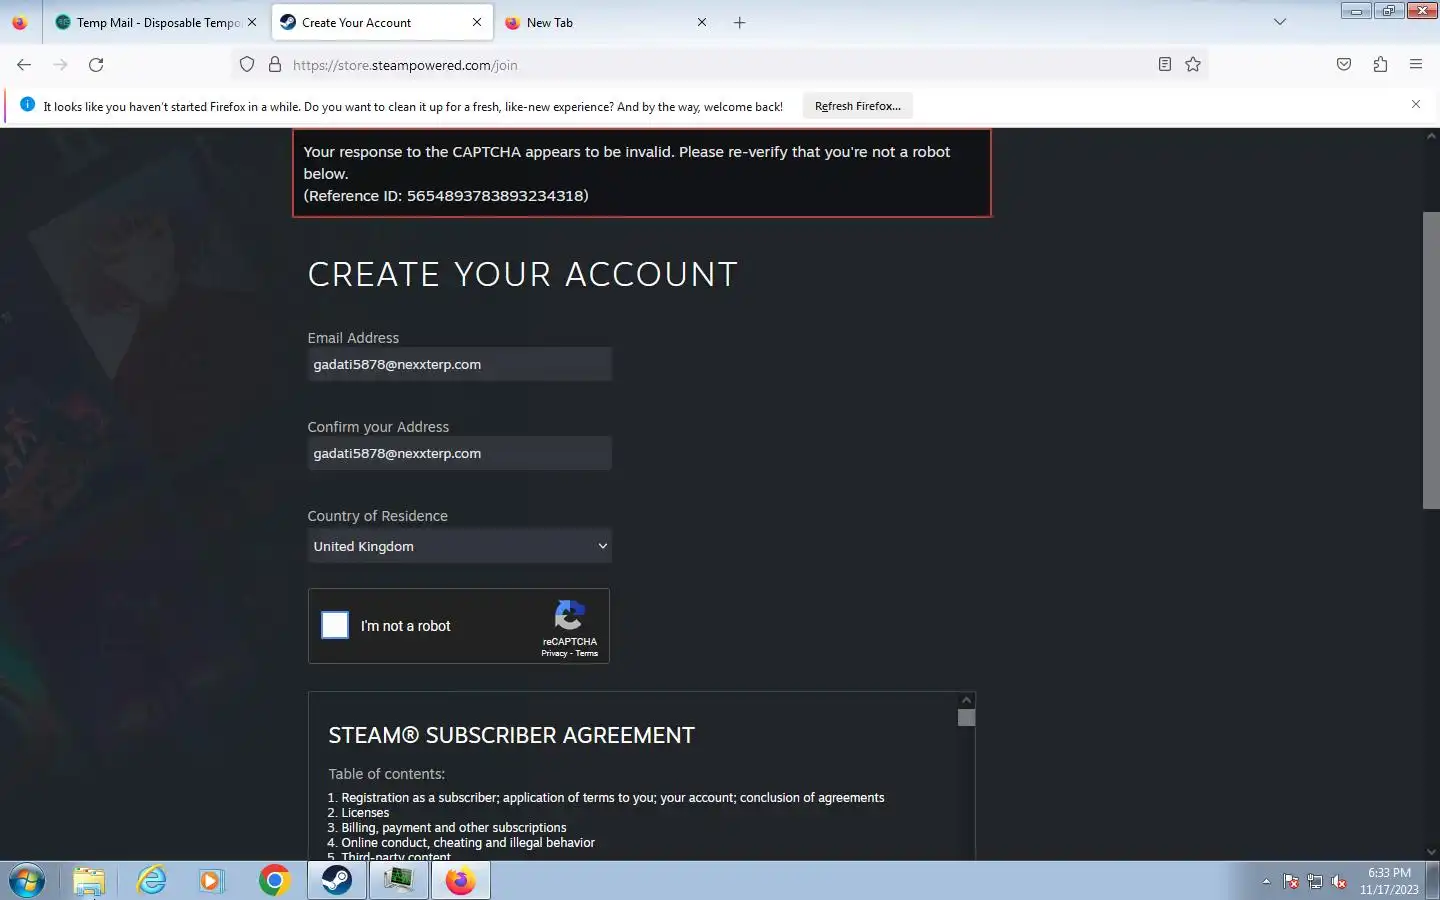Click the Licenses contents entry
The image size is (1440, 900).
pyautogui.click(x=365, y=813)
